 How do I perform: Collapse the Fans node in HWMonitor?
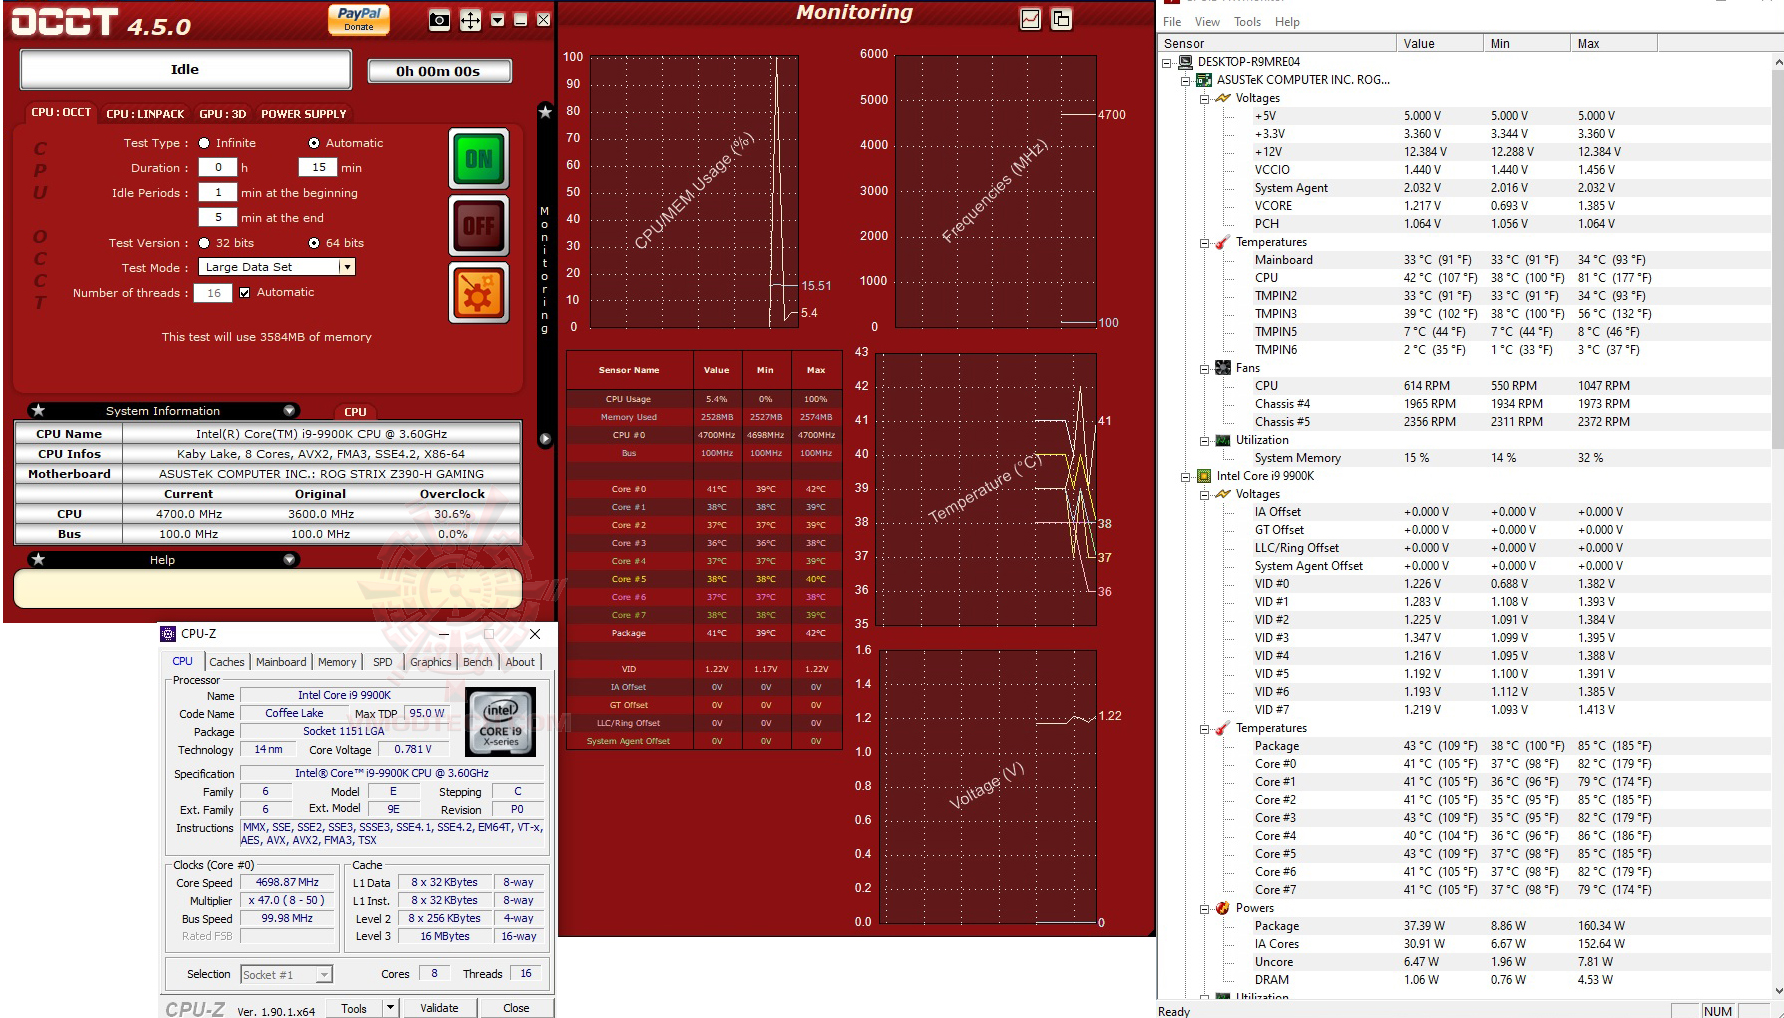[1204, 368]
